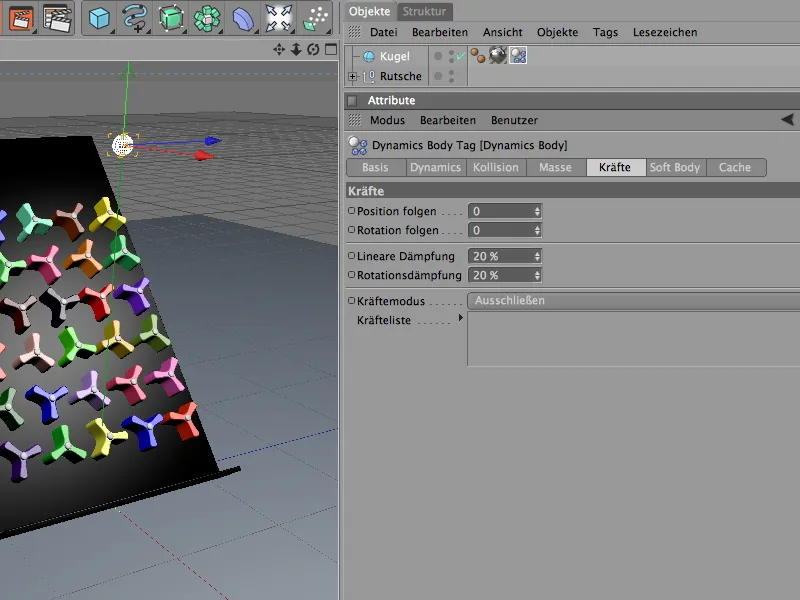Expand the Rutsche object tree
Screen dimensions: 800x600
pos(352,77)
